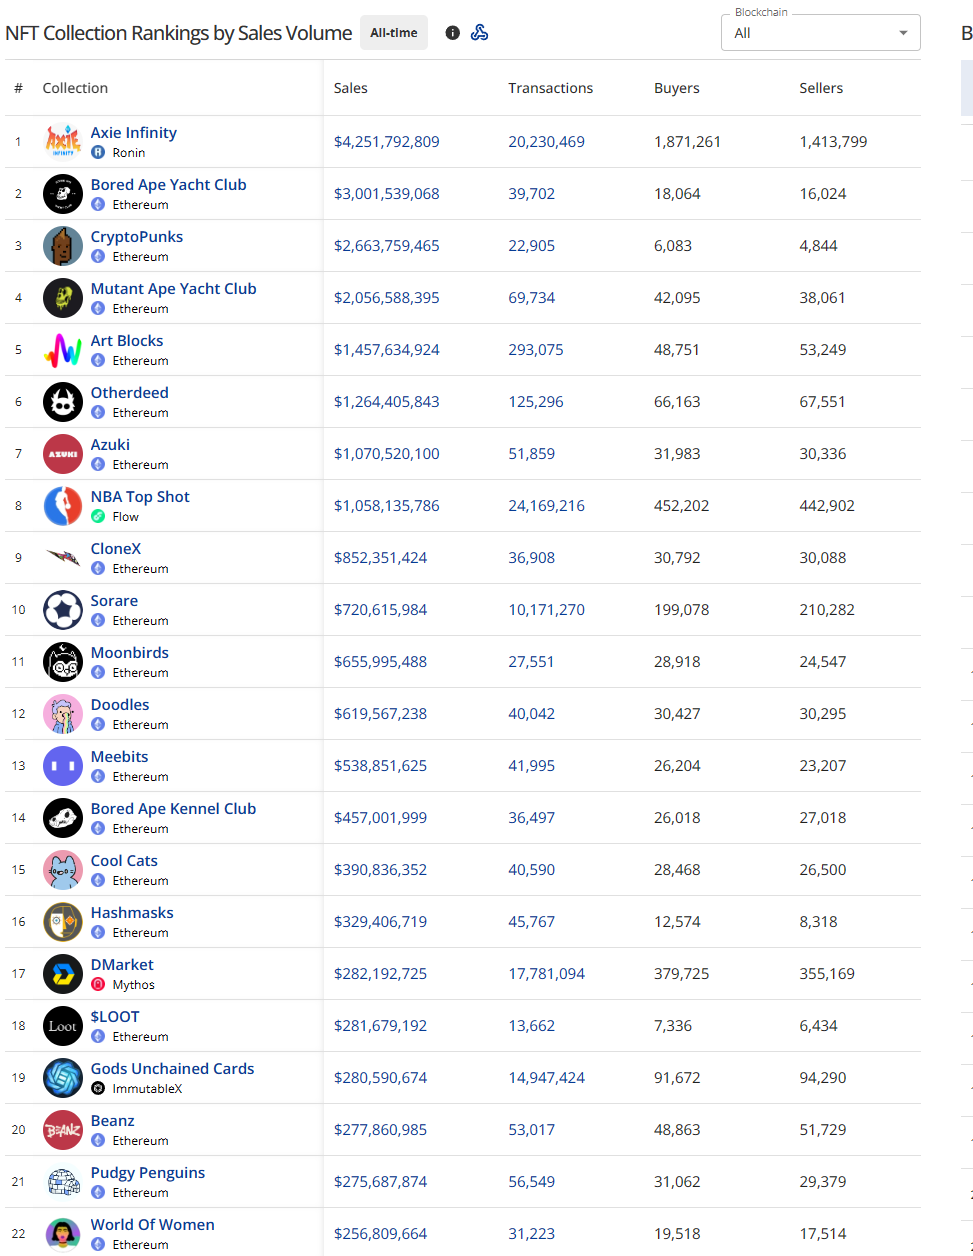973x1256 pixels.
Task: Sort by the Sellers column header
Action: pos(821,88)
